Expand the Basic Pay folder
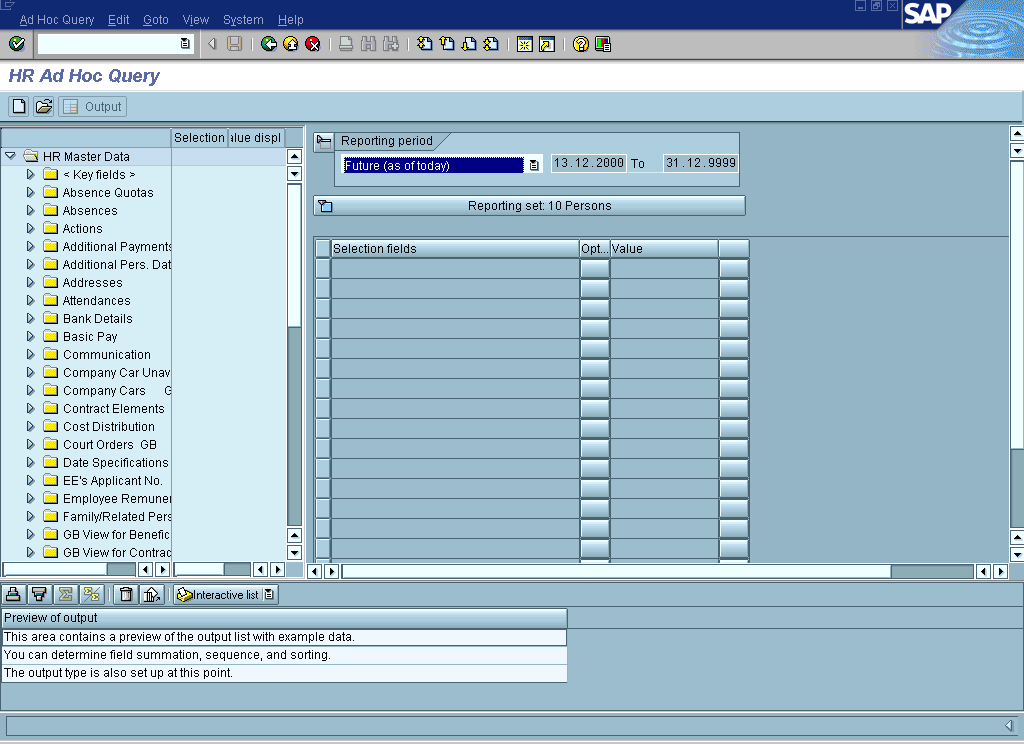The height and width of the screenshot is (744, 1024). [30, 336]
